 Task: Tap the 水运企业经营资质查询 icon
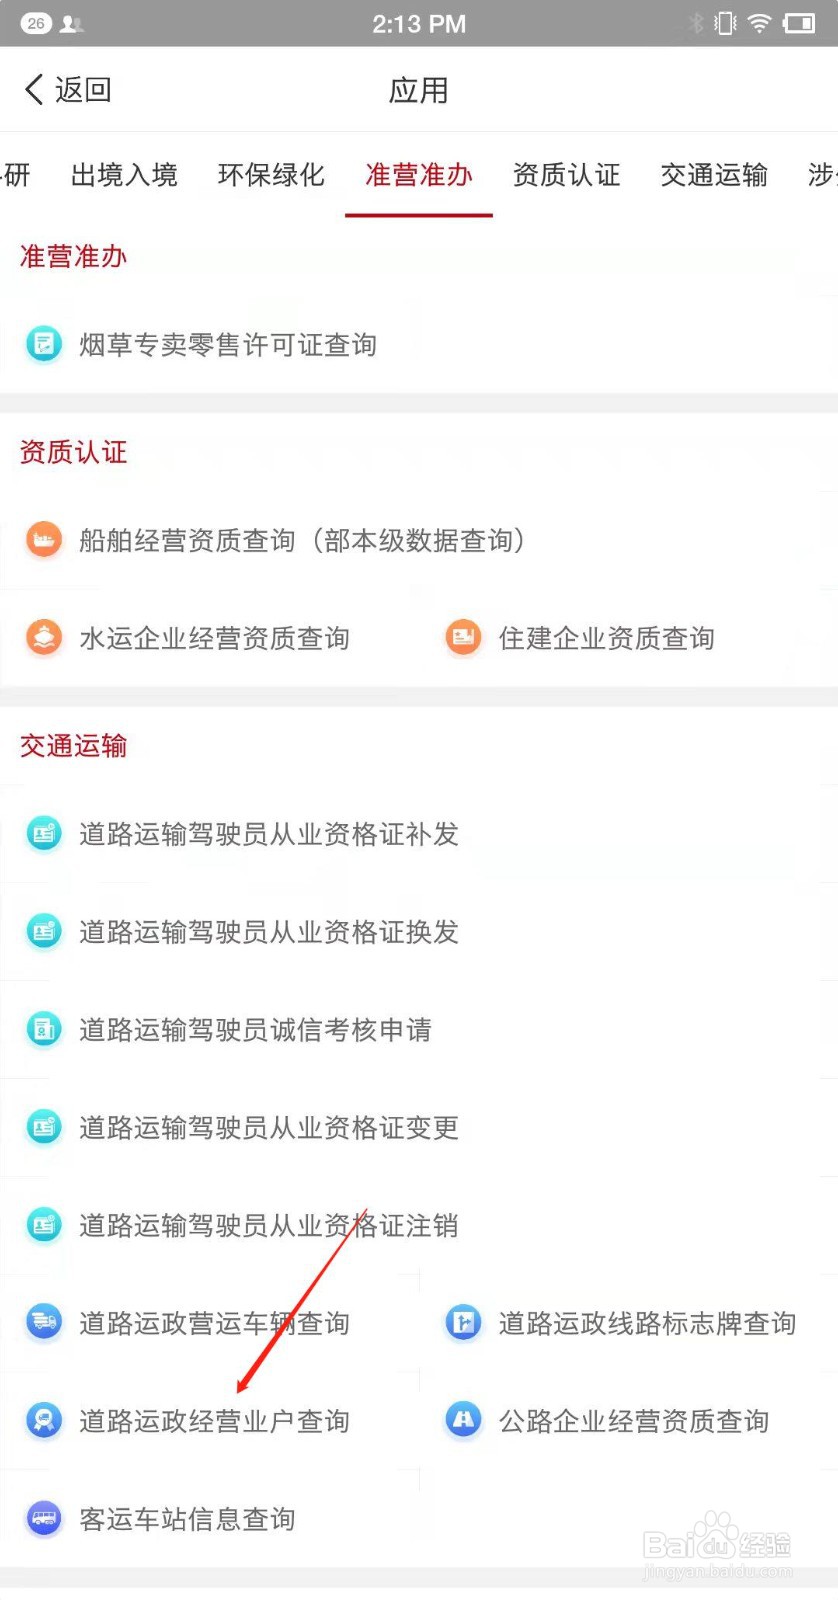(x=44, y=638)
